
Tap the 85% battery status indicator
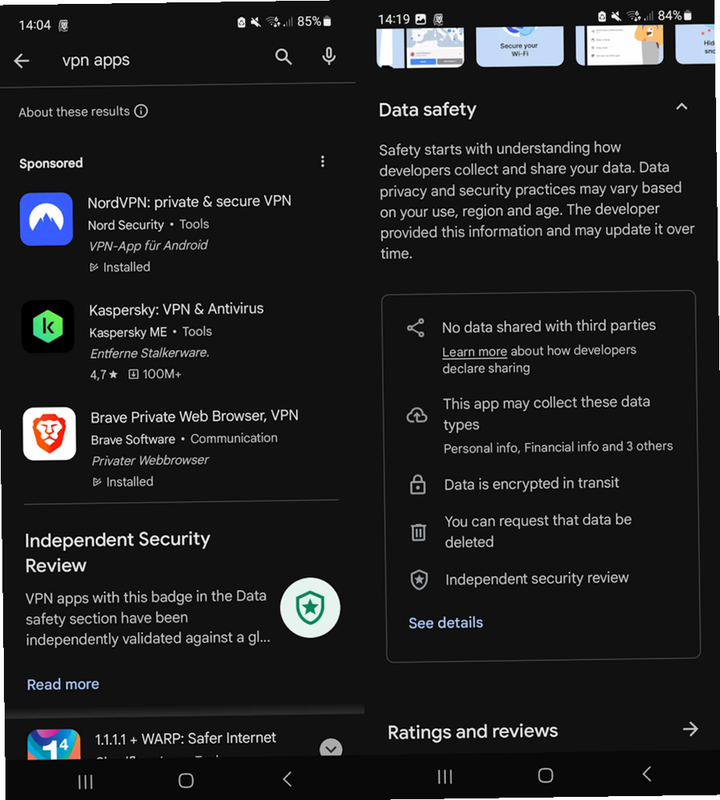tap(314, 21)
